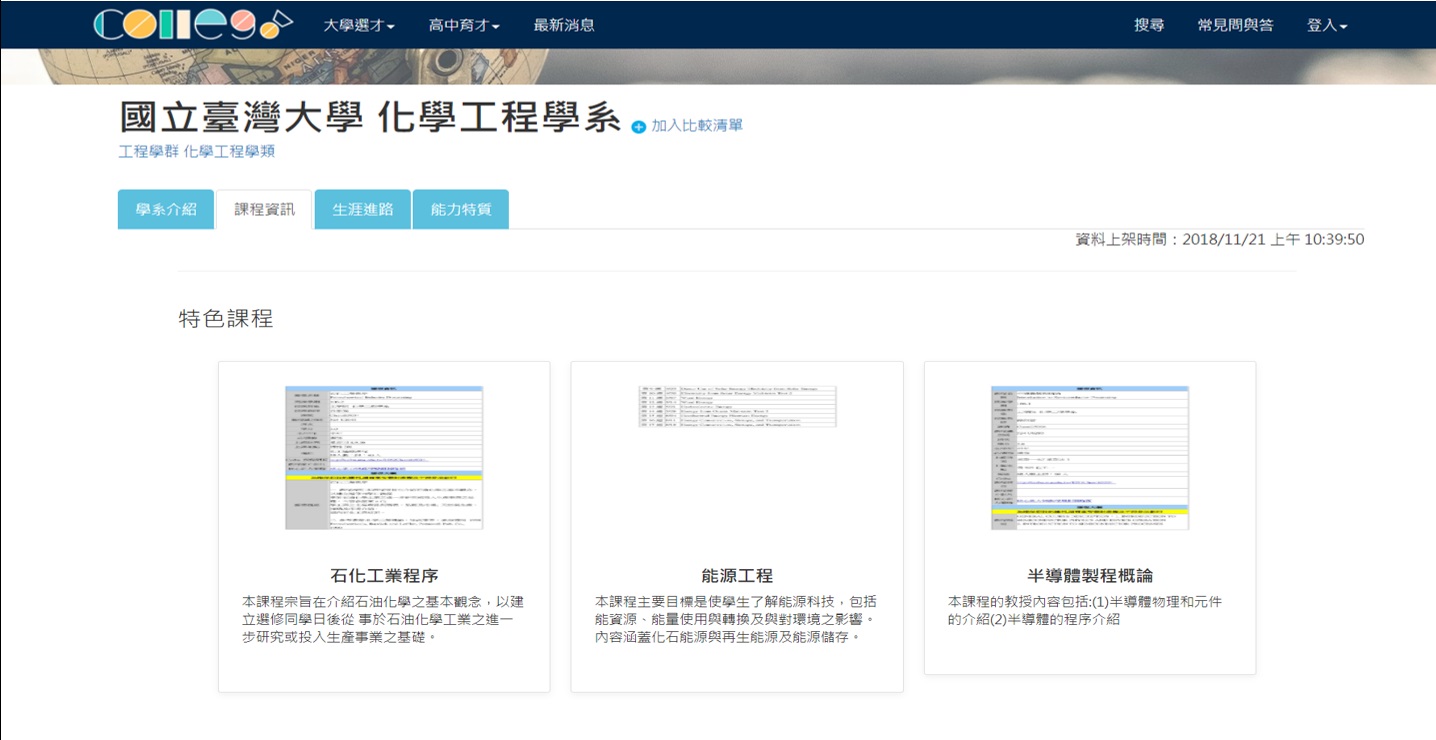1436x740 pixels.
Task: Open the 搜尋 page
Action: 1149,25
